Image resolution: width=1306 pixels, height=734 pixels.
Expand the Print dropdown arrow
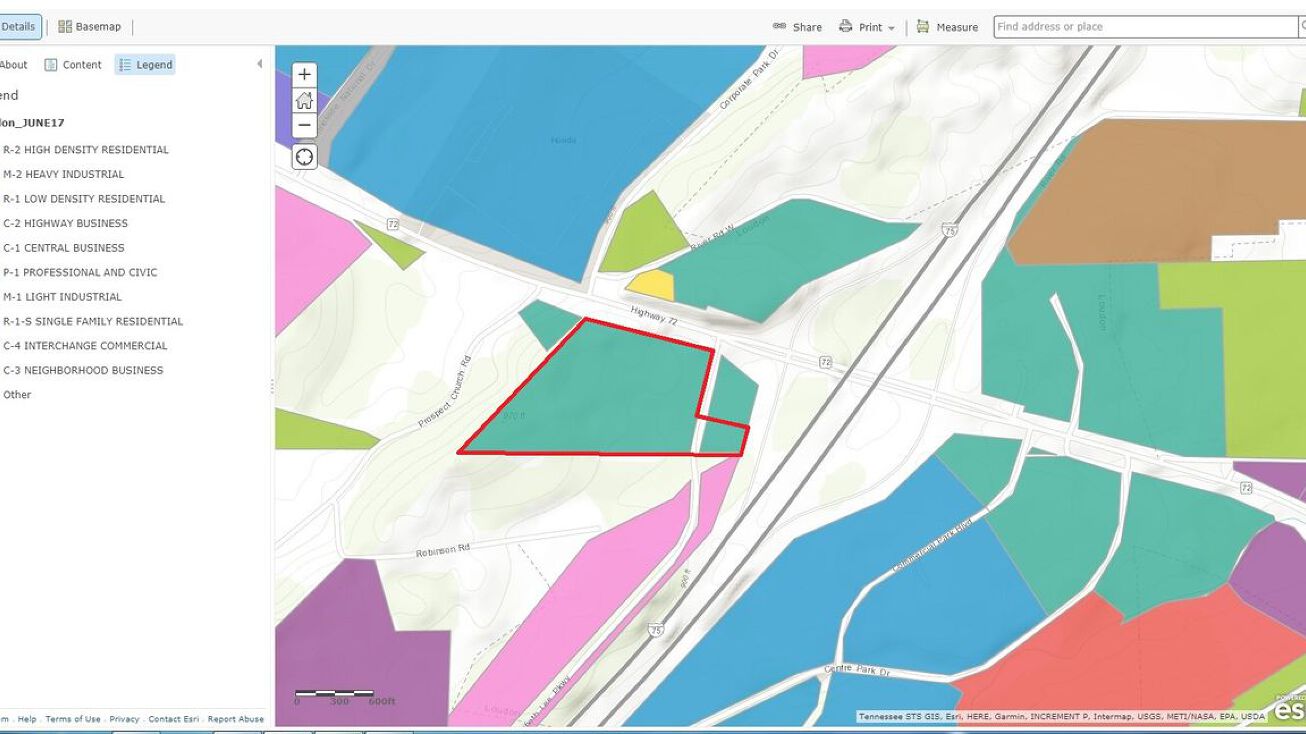click(x=891, y=28)
